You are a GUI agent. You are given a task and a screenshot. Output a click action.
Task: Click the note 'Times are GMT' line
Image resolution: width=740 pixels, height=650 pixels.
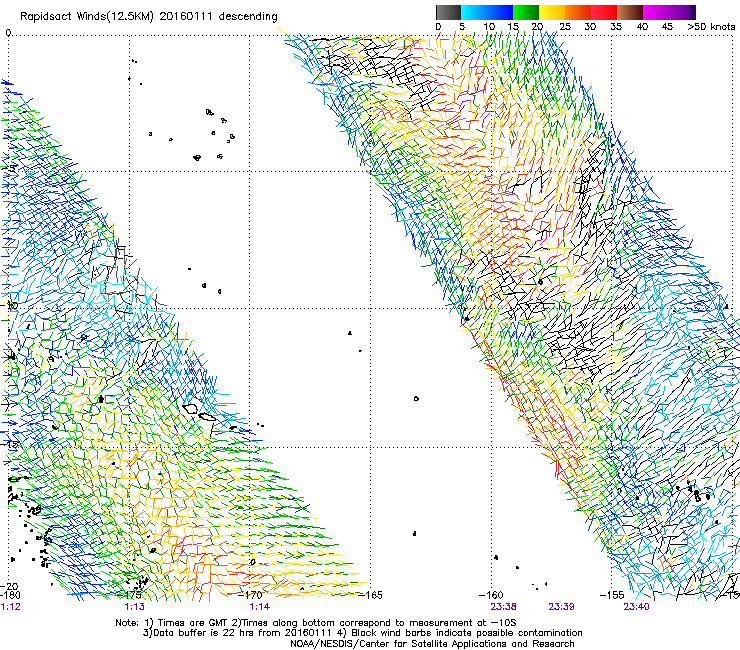tap(316, 623)
